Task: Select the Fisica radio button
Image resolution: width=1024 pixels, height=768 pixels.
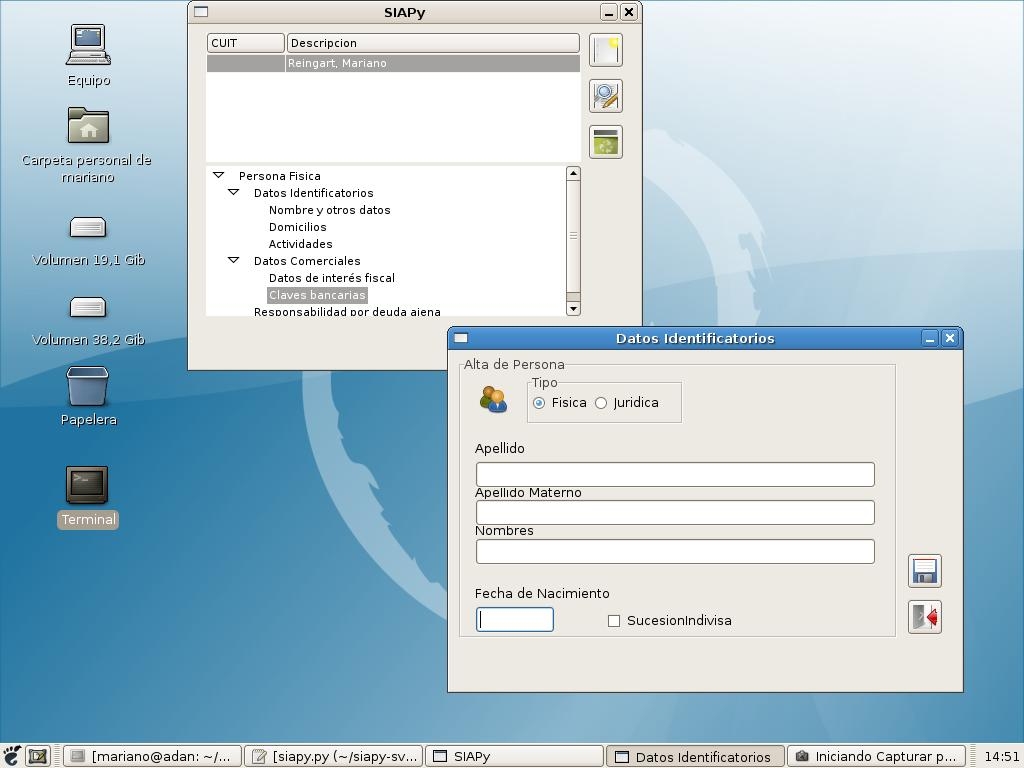Action: (539, 403)
